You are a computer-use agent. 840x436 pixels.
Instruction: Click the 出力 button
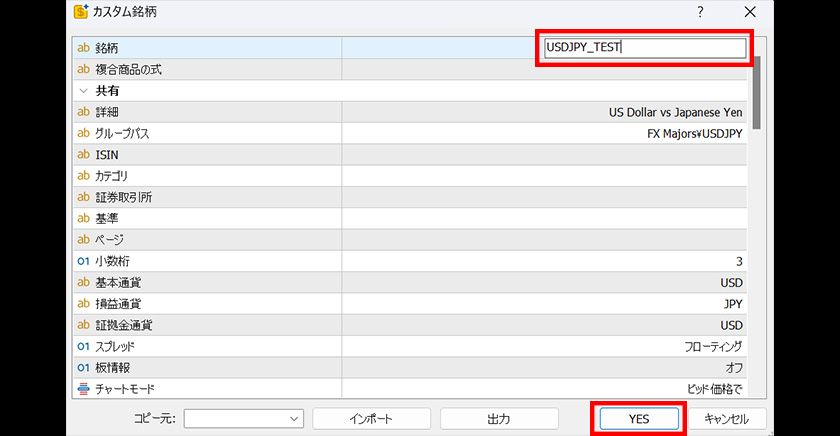[498, 419]
